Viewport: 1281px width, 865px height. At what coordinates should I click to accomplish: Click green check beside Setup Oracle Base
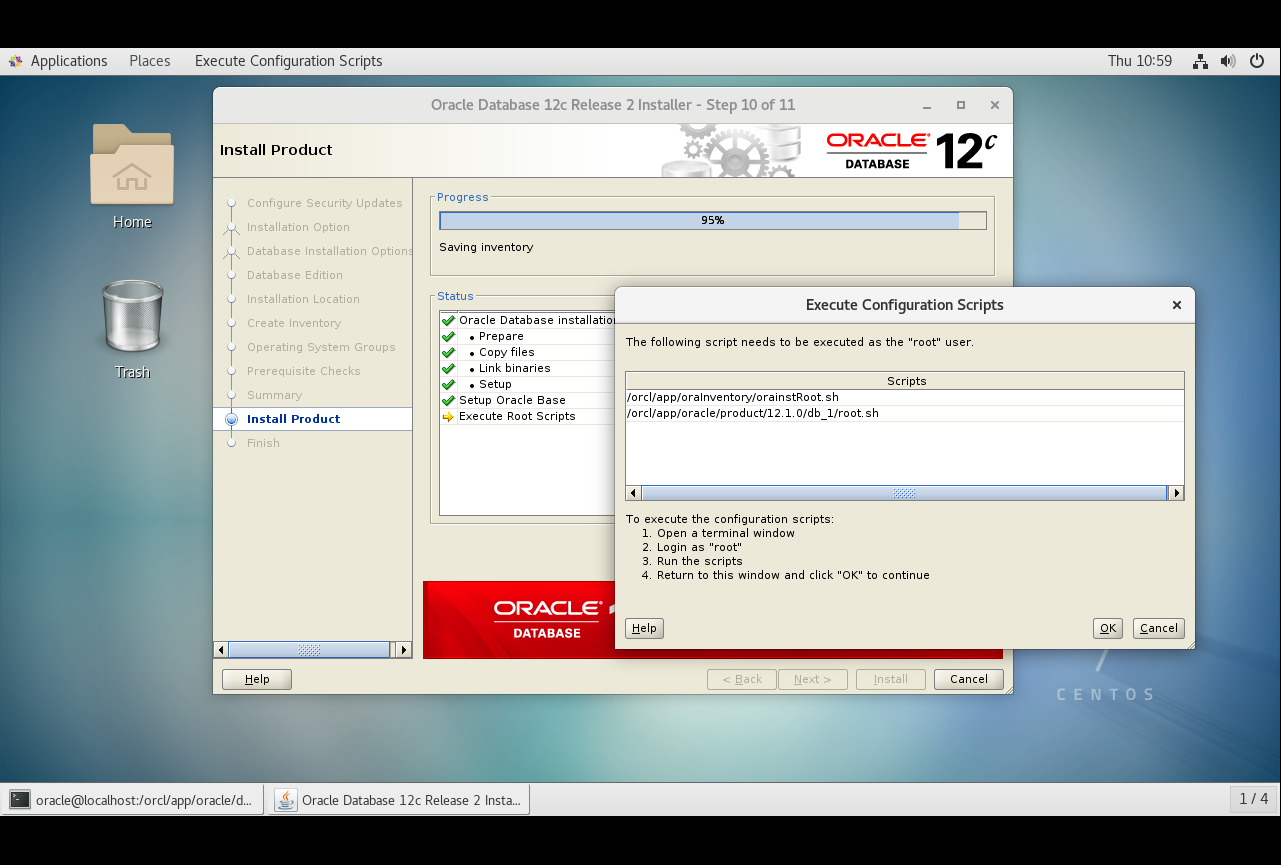click(448, 400)
